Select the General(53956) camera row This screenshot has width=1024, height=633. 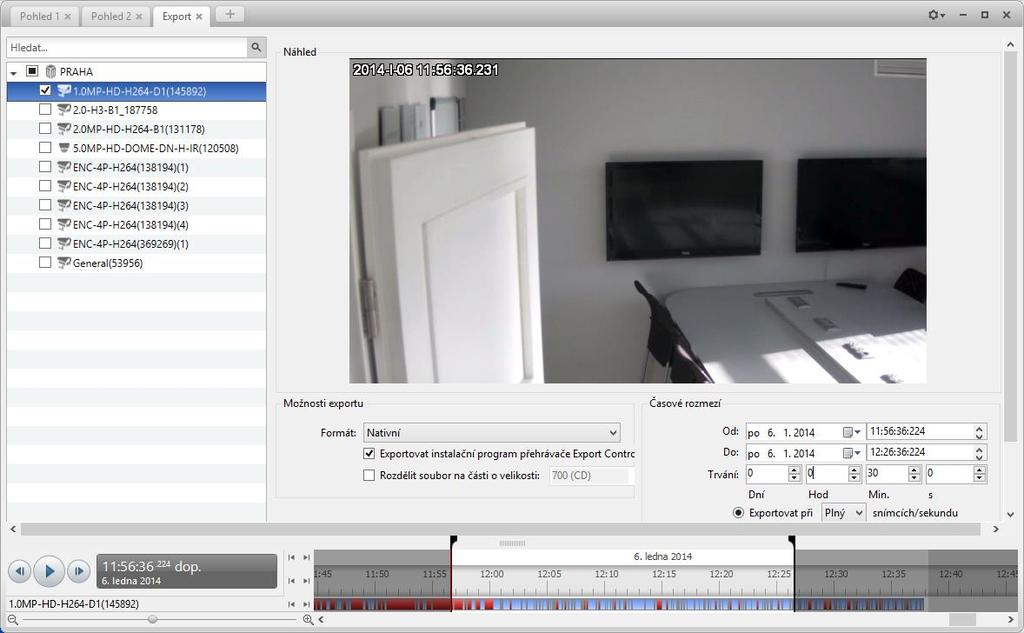tap(136, 263)
